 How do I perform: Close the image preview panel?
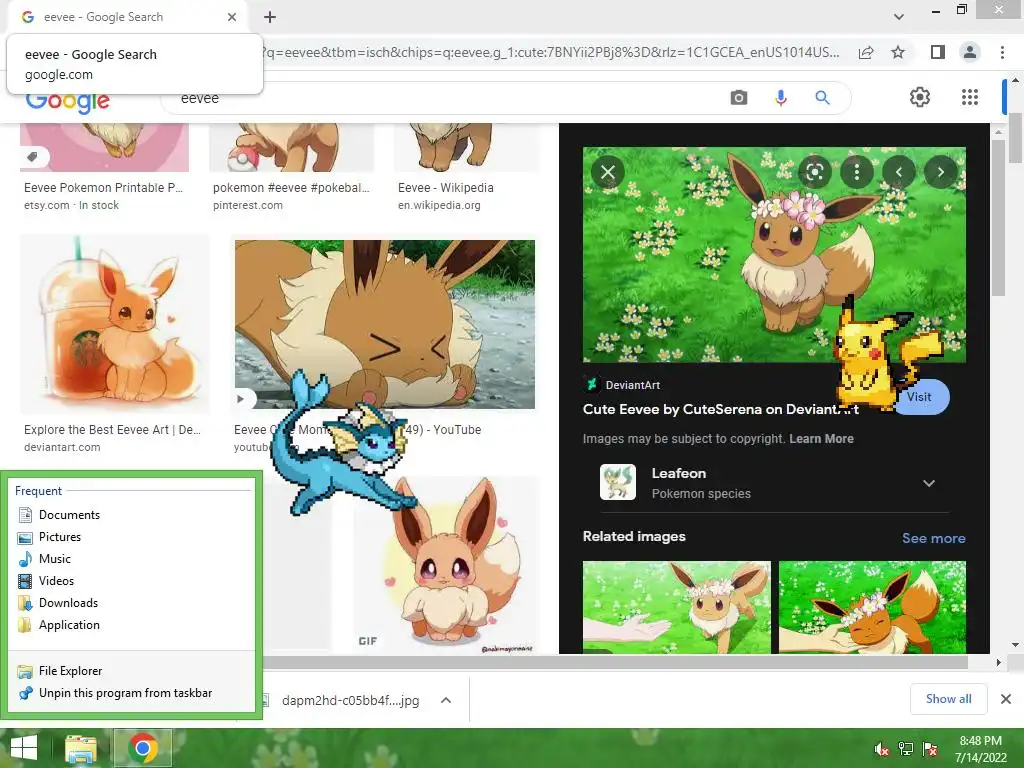click(608, 172)
